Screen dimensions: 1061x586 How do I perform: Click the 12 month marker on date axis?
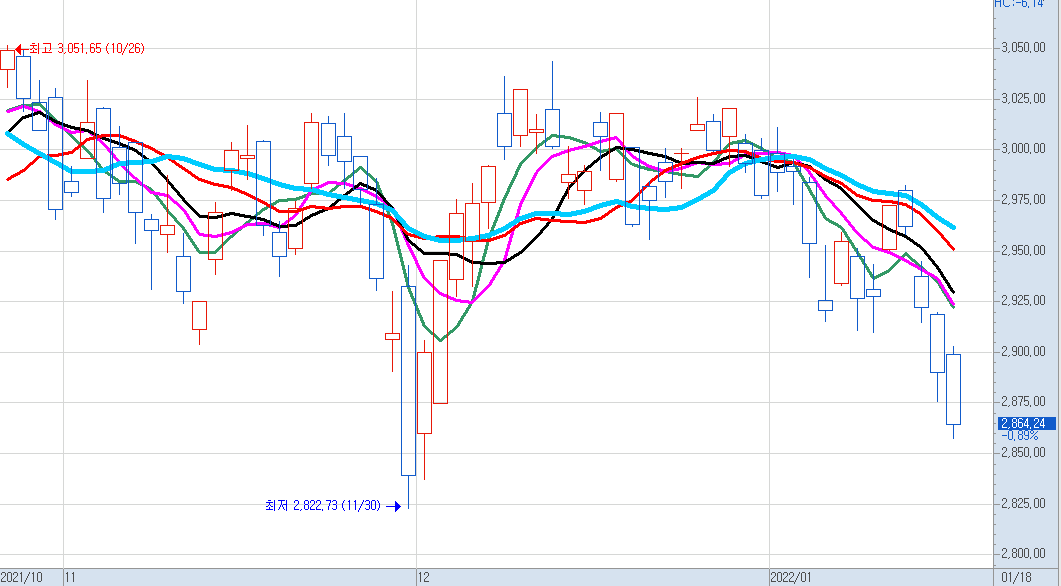coord(424,578)
